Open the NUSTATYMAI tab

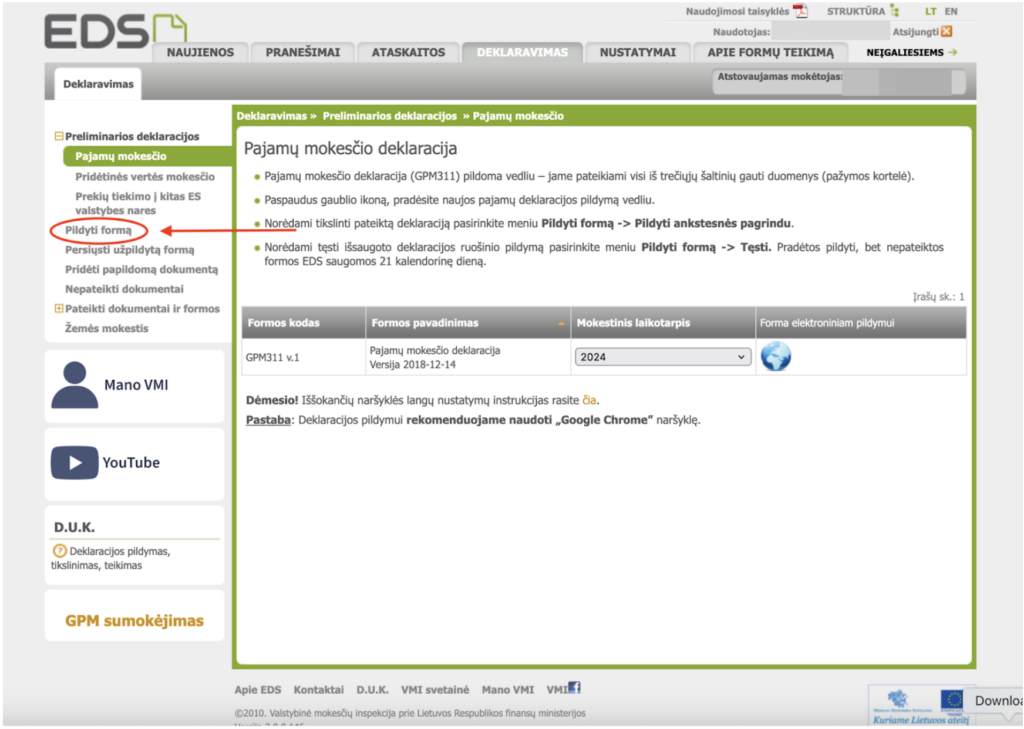pos(637,52)
